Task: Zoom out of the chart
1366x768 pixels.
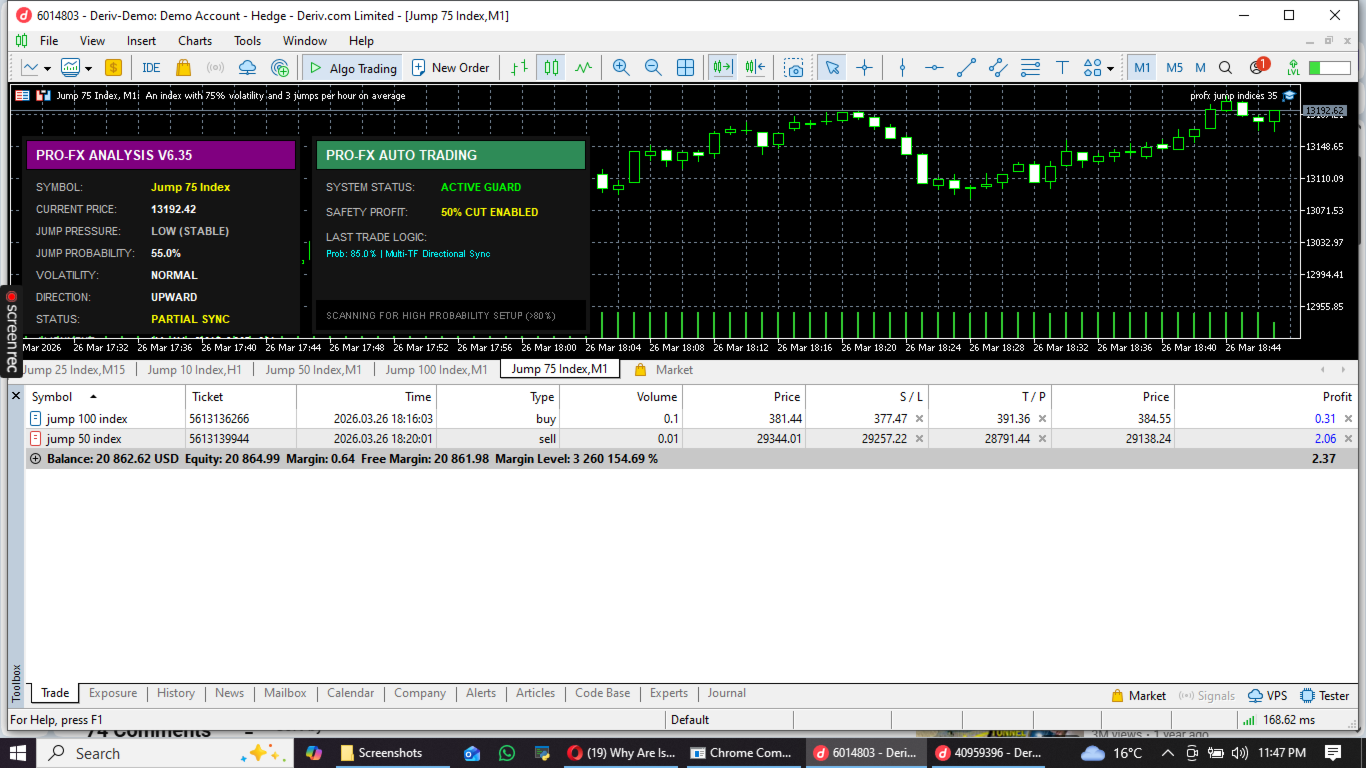Action: tap(653, 68)
